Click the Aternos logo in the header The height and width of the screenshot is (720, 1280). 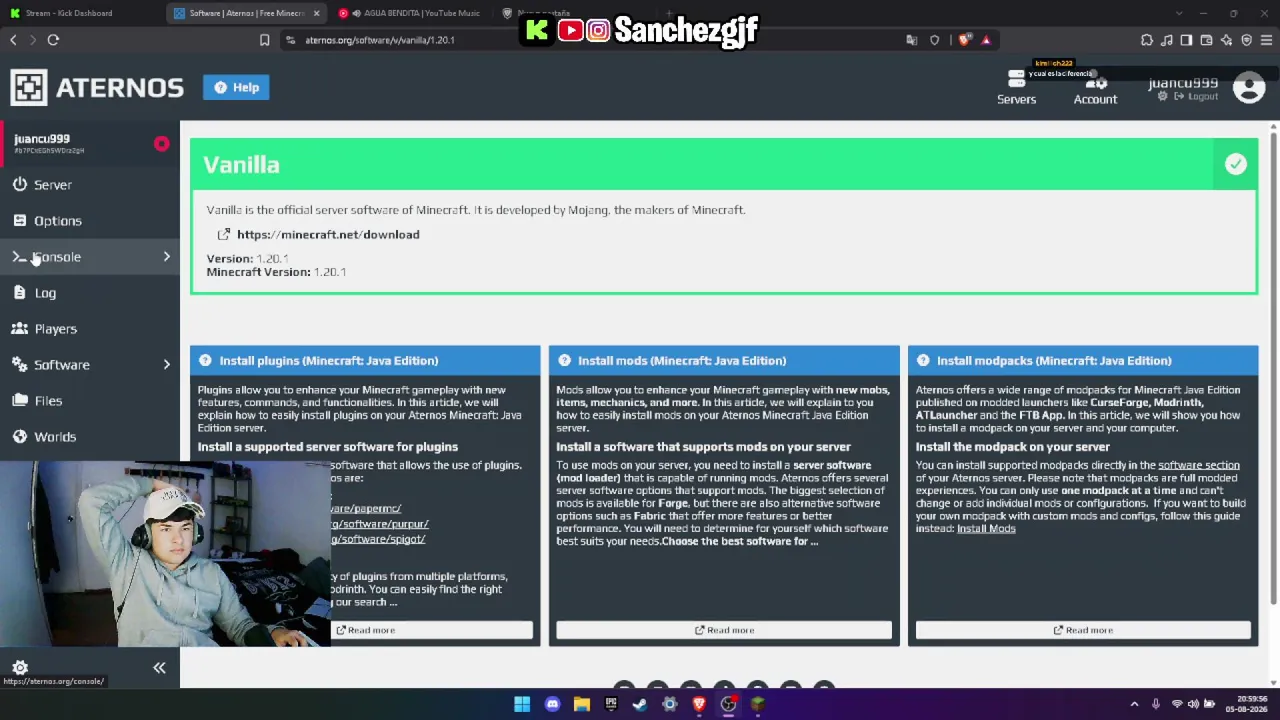click(97, 87)
